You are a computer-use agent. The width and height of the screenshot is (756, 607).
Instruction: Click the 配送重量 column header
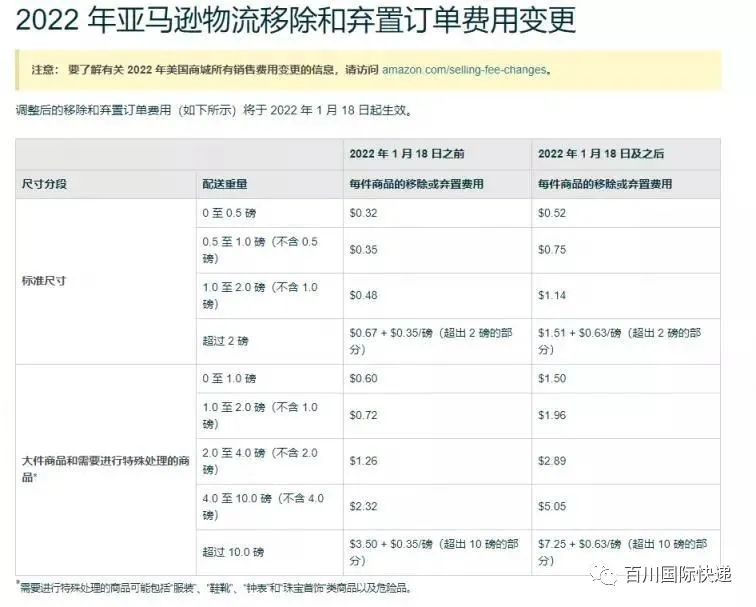click(x=225, y=185)
